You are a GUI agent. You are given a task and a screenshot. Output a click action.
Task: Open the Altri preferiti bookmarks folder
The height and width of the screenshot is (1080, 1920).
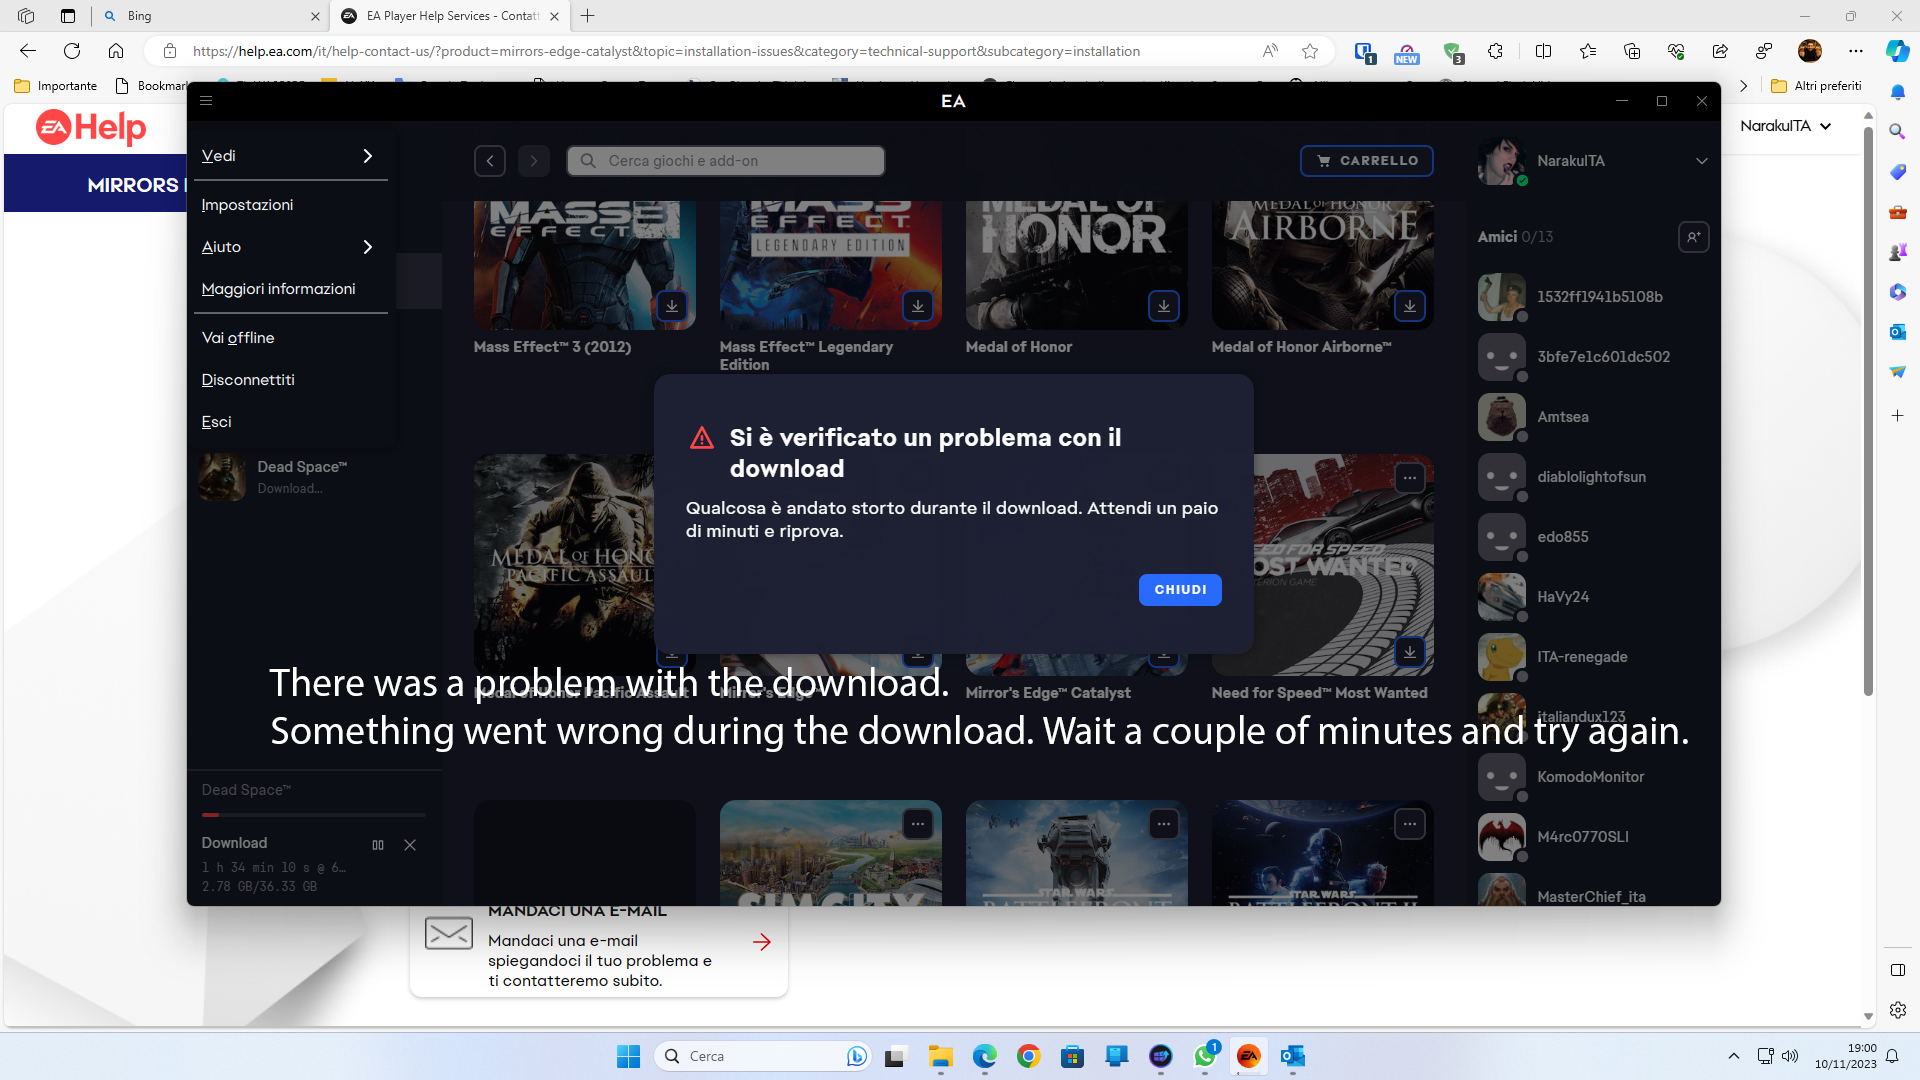(x=1816, y=86)
